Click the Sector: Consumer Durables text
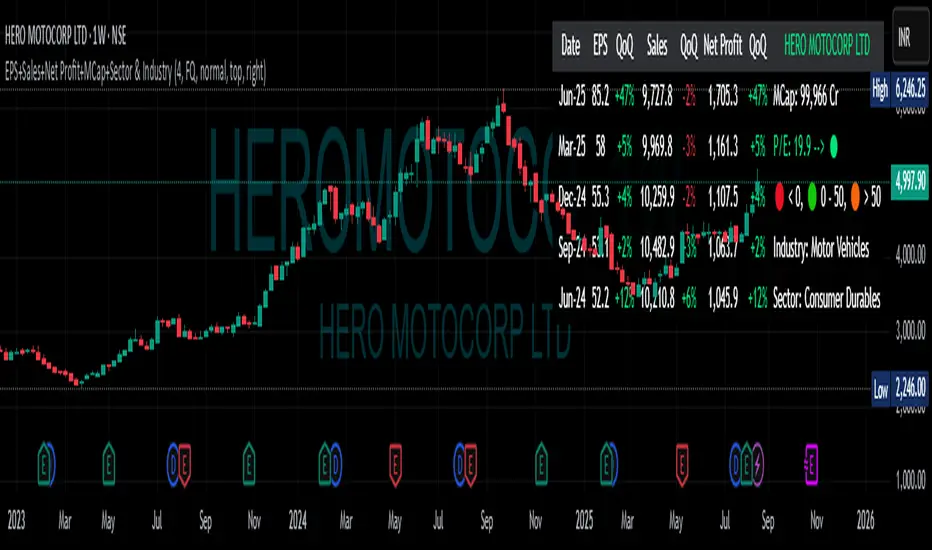Image resolution: width=932 pixels, height=550 pixels. pos(827,298)
